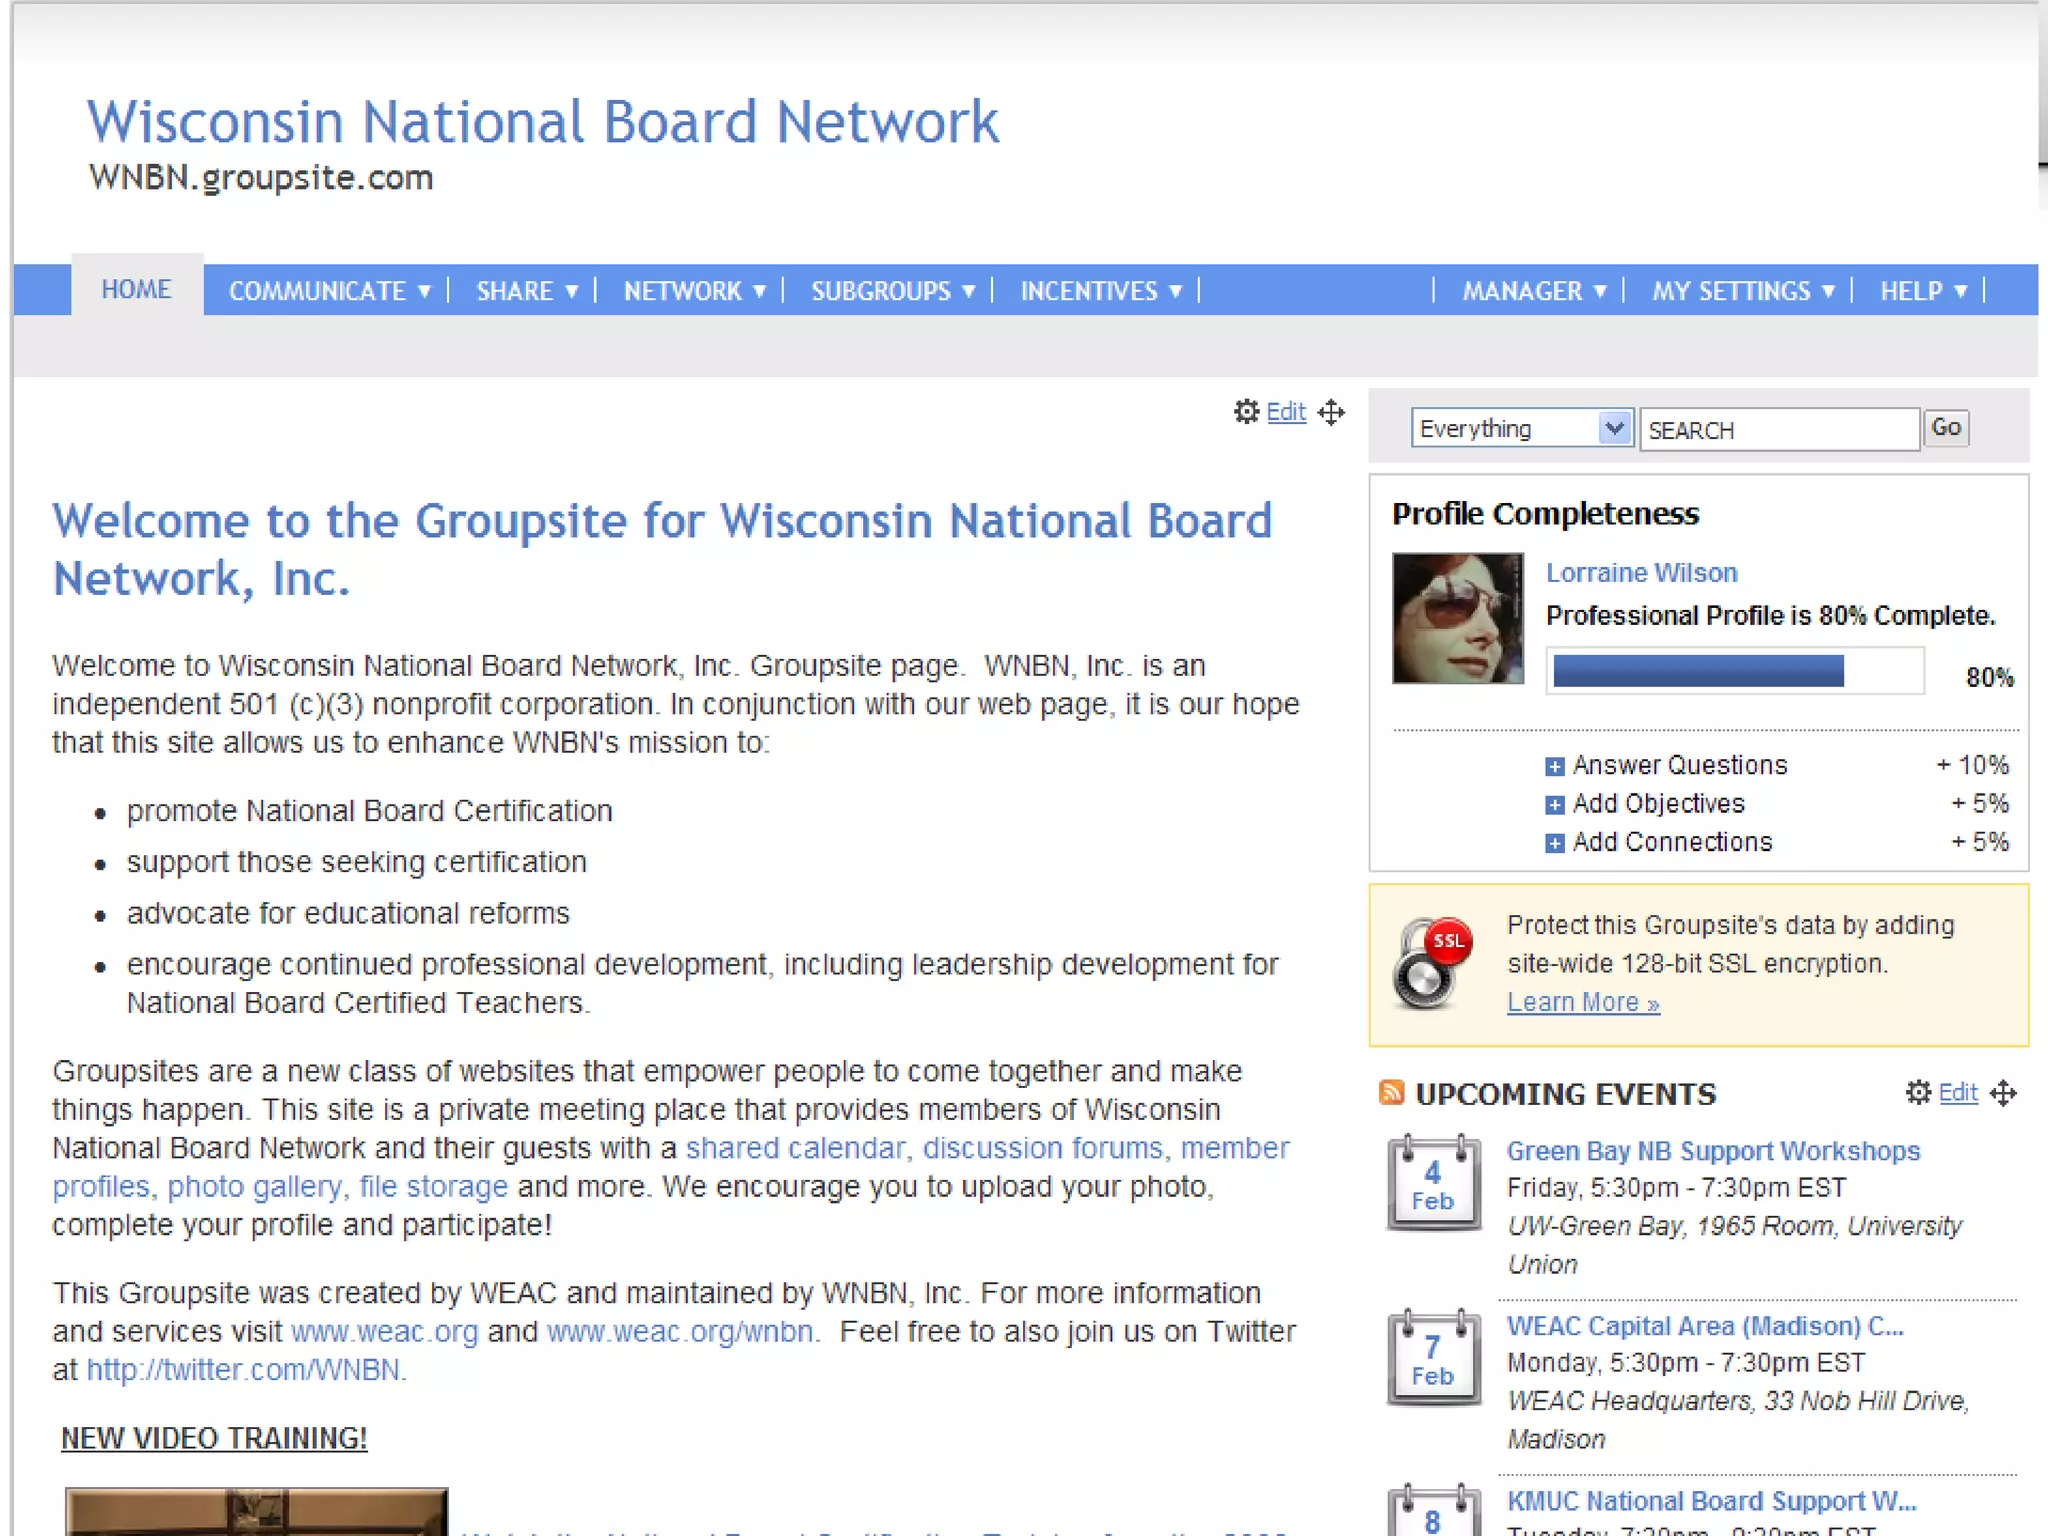The height and width of the screenshot is (1536, 2048).
Task: Click the Edit link above the welcome heading
Action: coord(1286,412)
